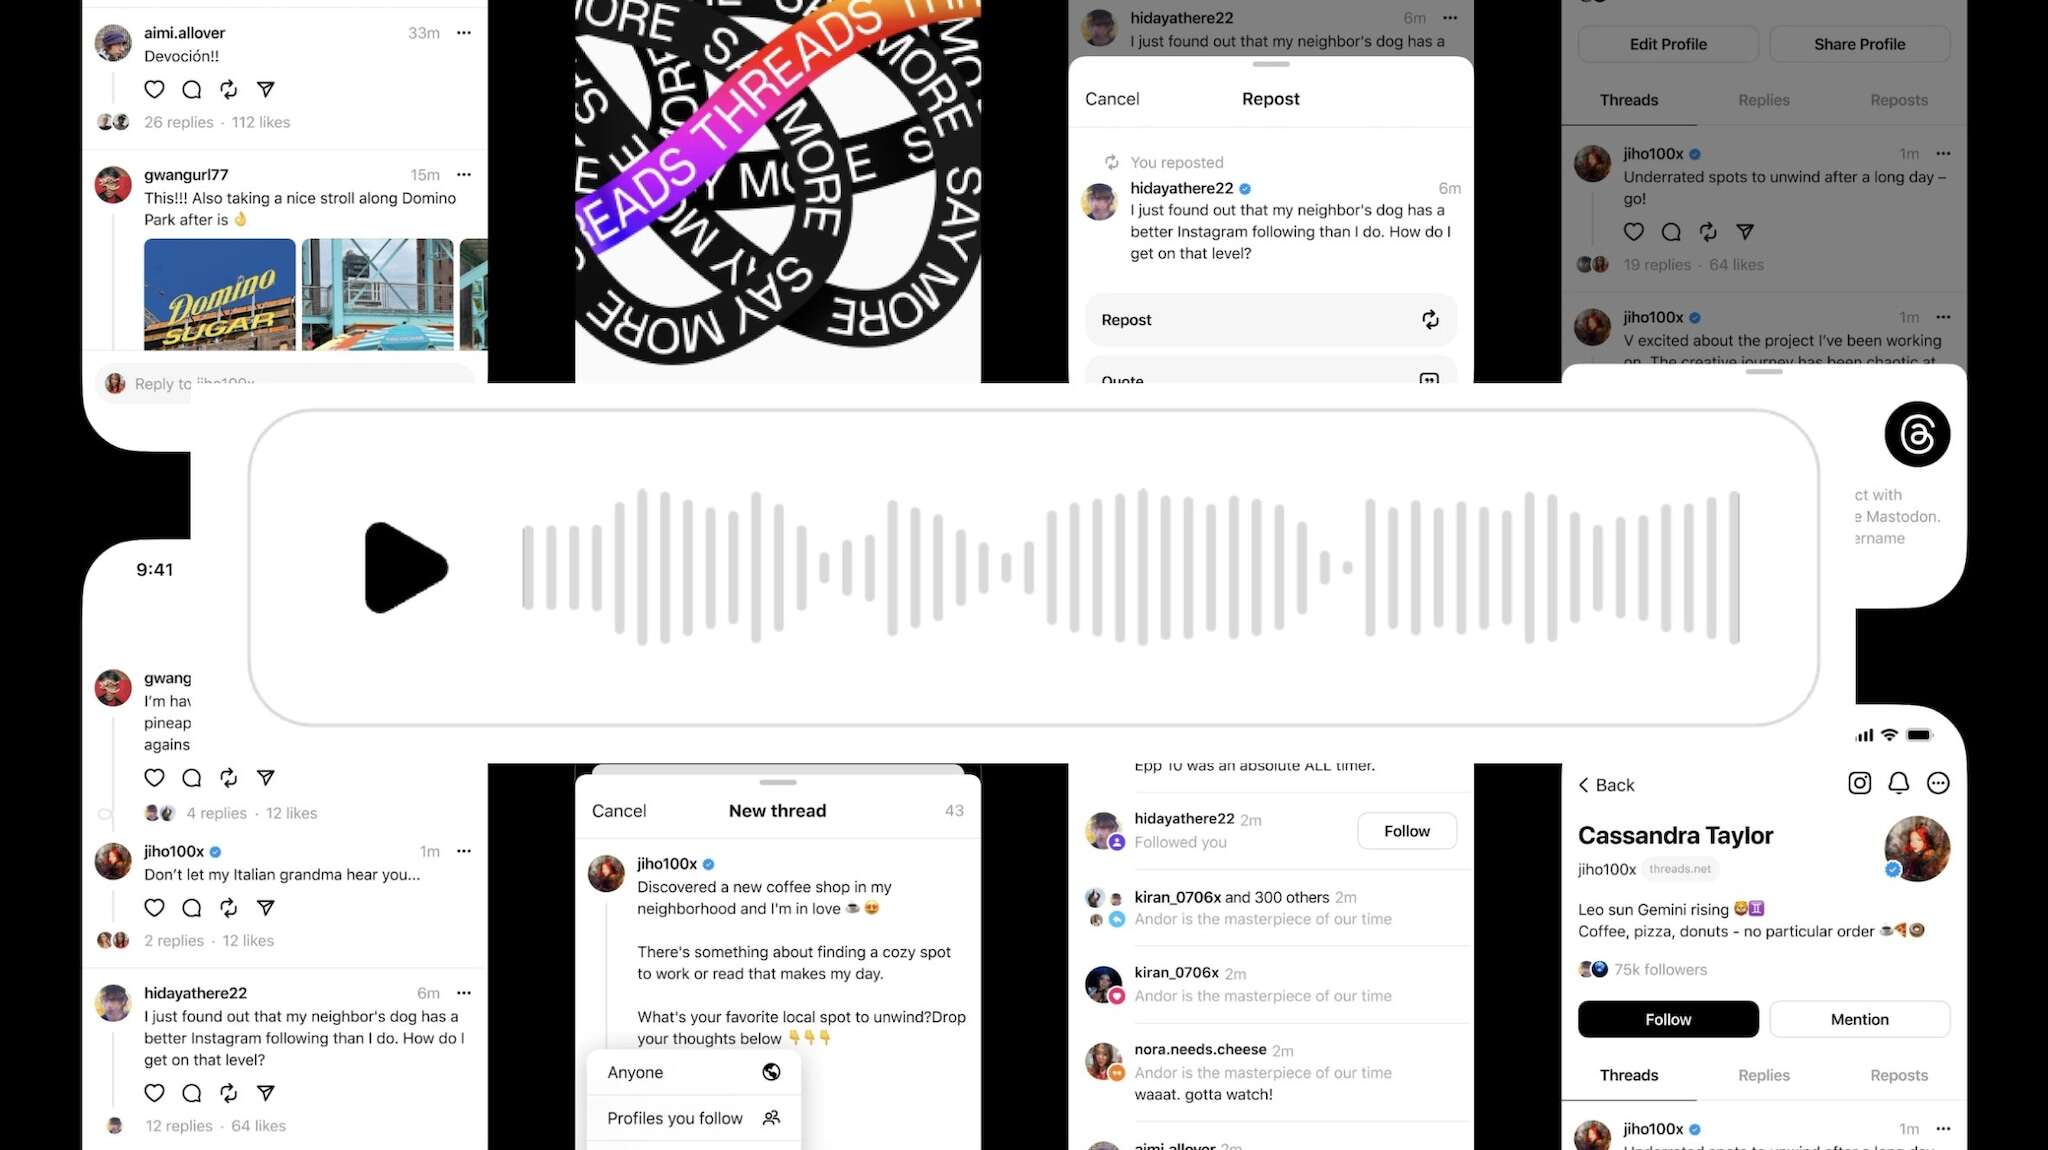Click the Cancel button in the new thread composer
The height and width of the screenshot is (1150, 2048).
[619, 810]
